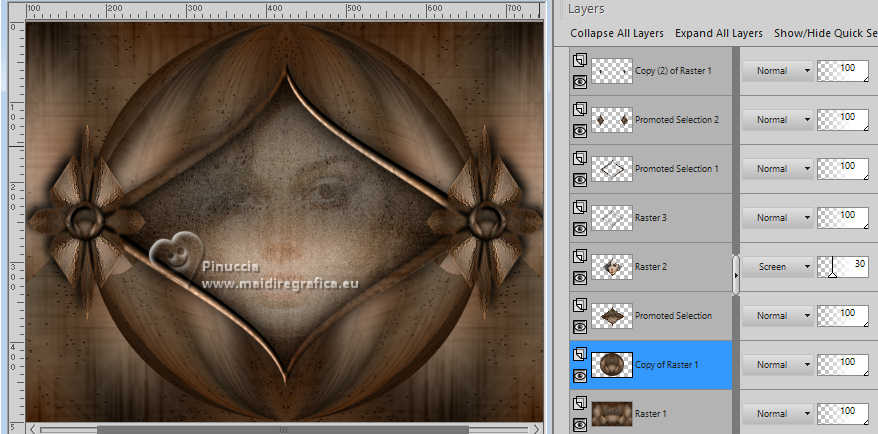Click layer type icon of Copy of Raster 1
Viewport: 878px width, 434px height.
click(579, 355)
